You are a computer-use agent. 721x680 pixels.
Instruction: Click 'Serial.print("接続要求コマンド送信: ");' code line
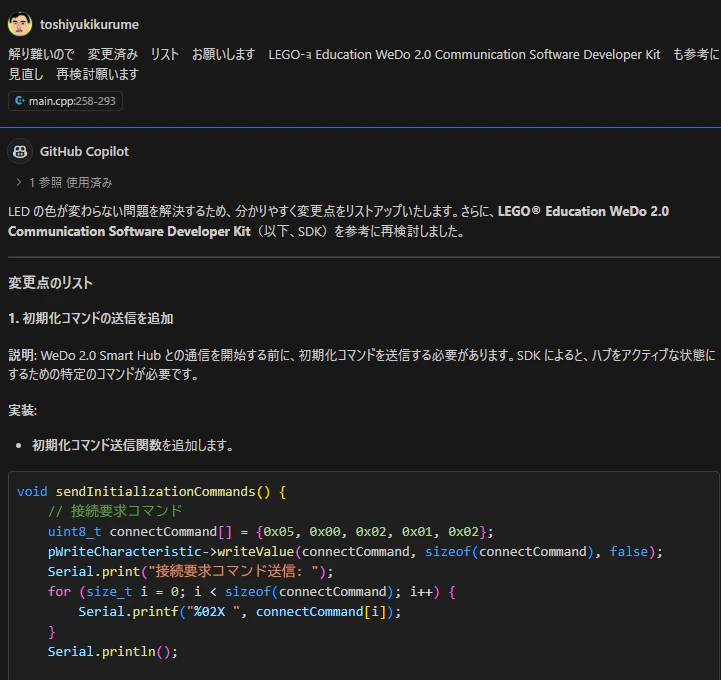pyautogui.click(x=190, y=571)
